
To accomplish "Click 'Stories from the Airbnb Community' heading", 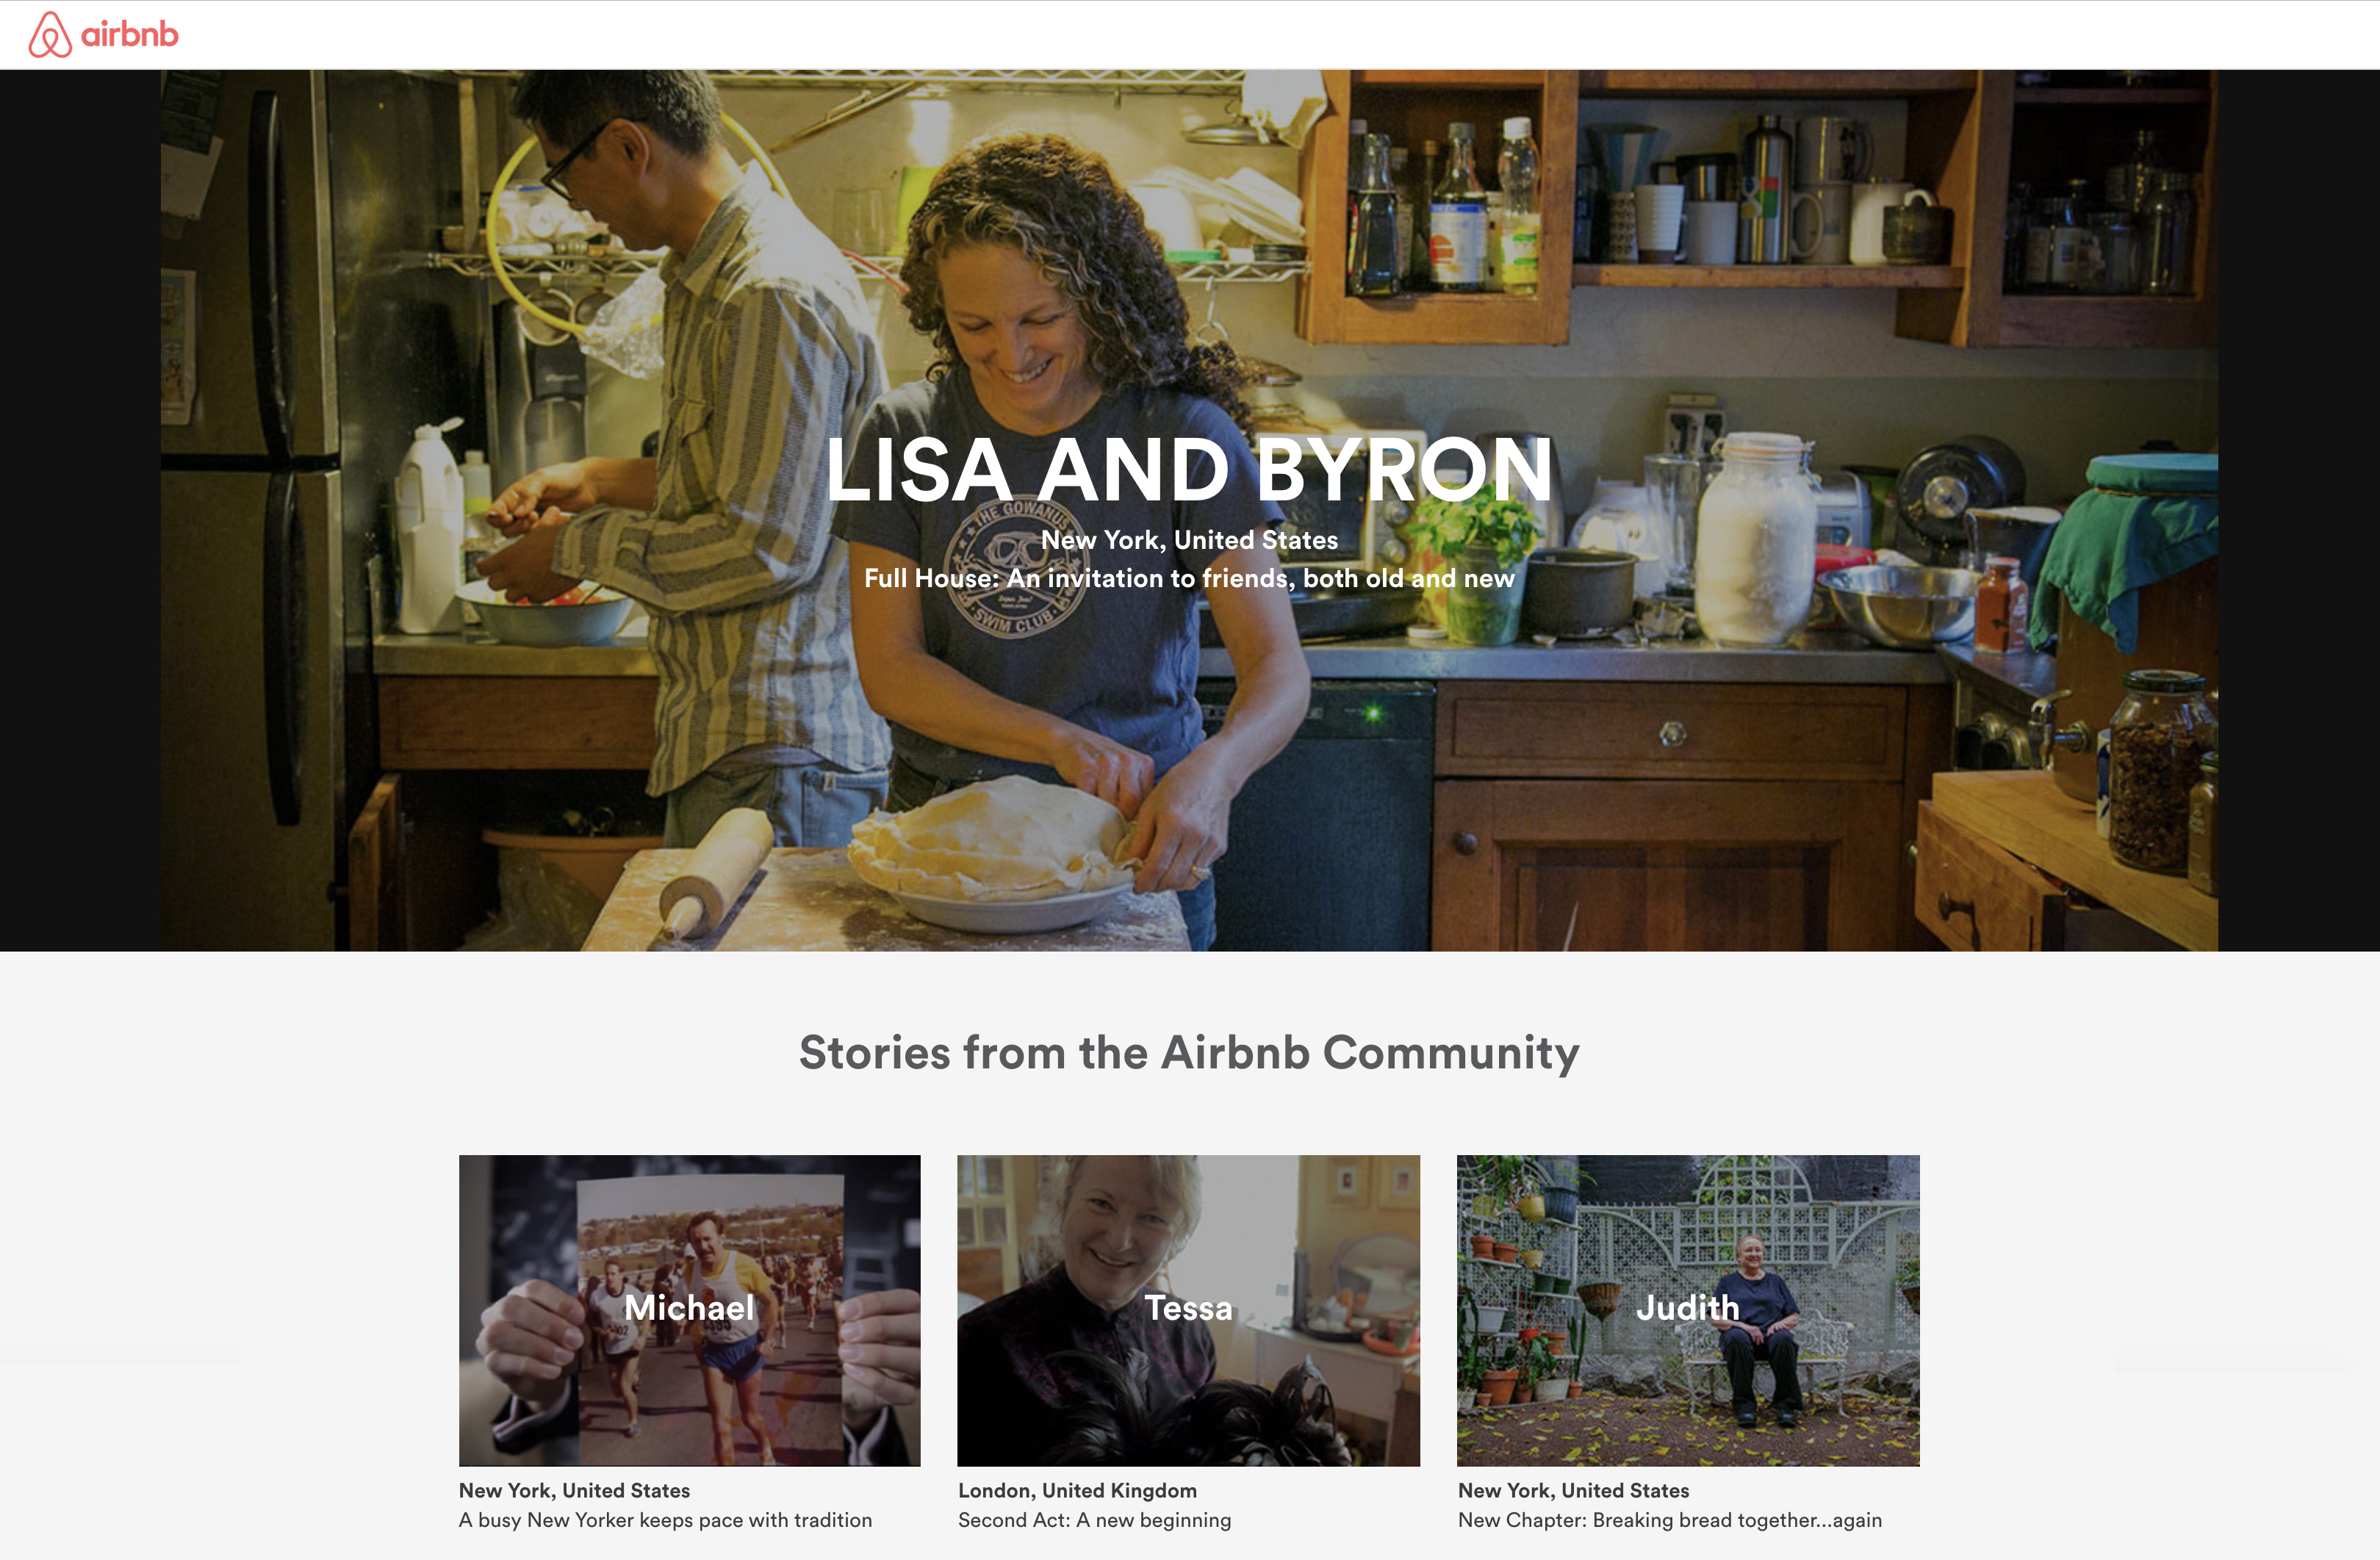I will click(1189, 1053).
